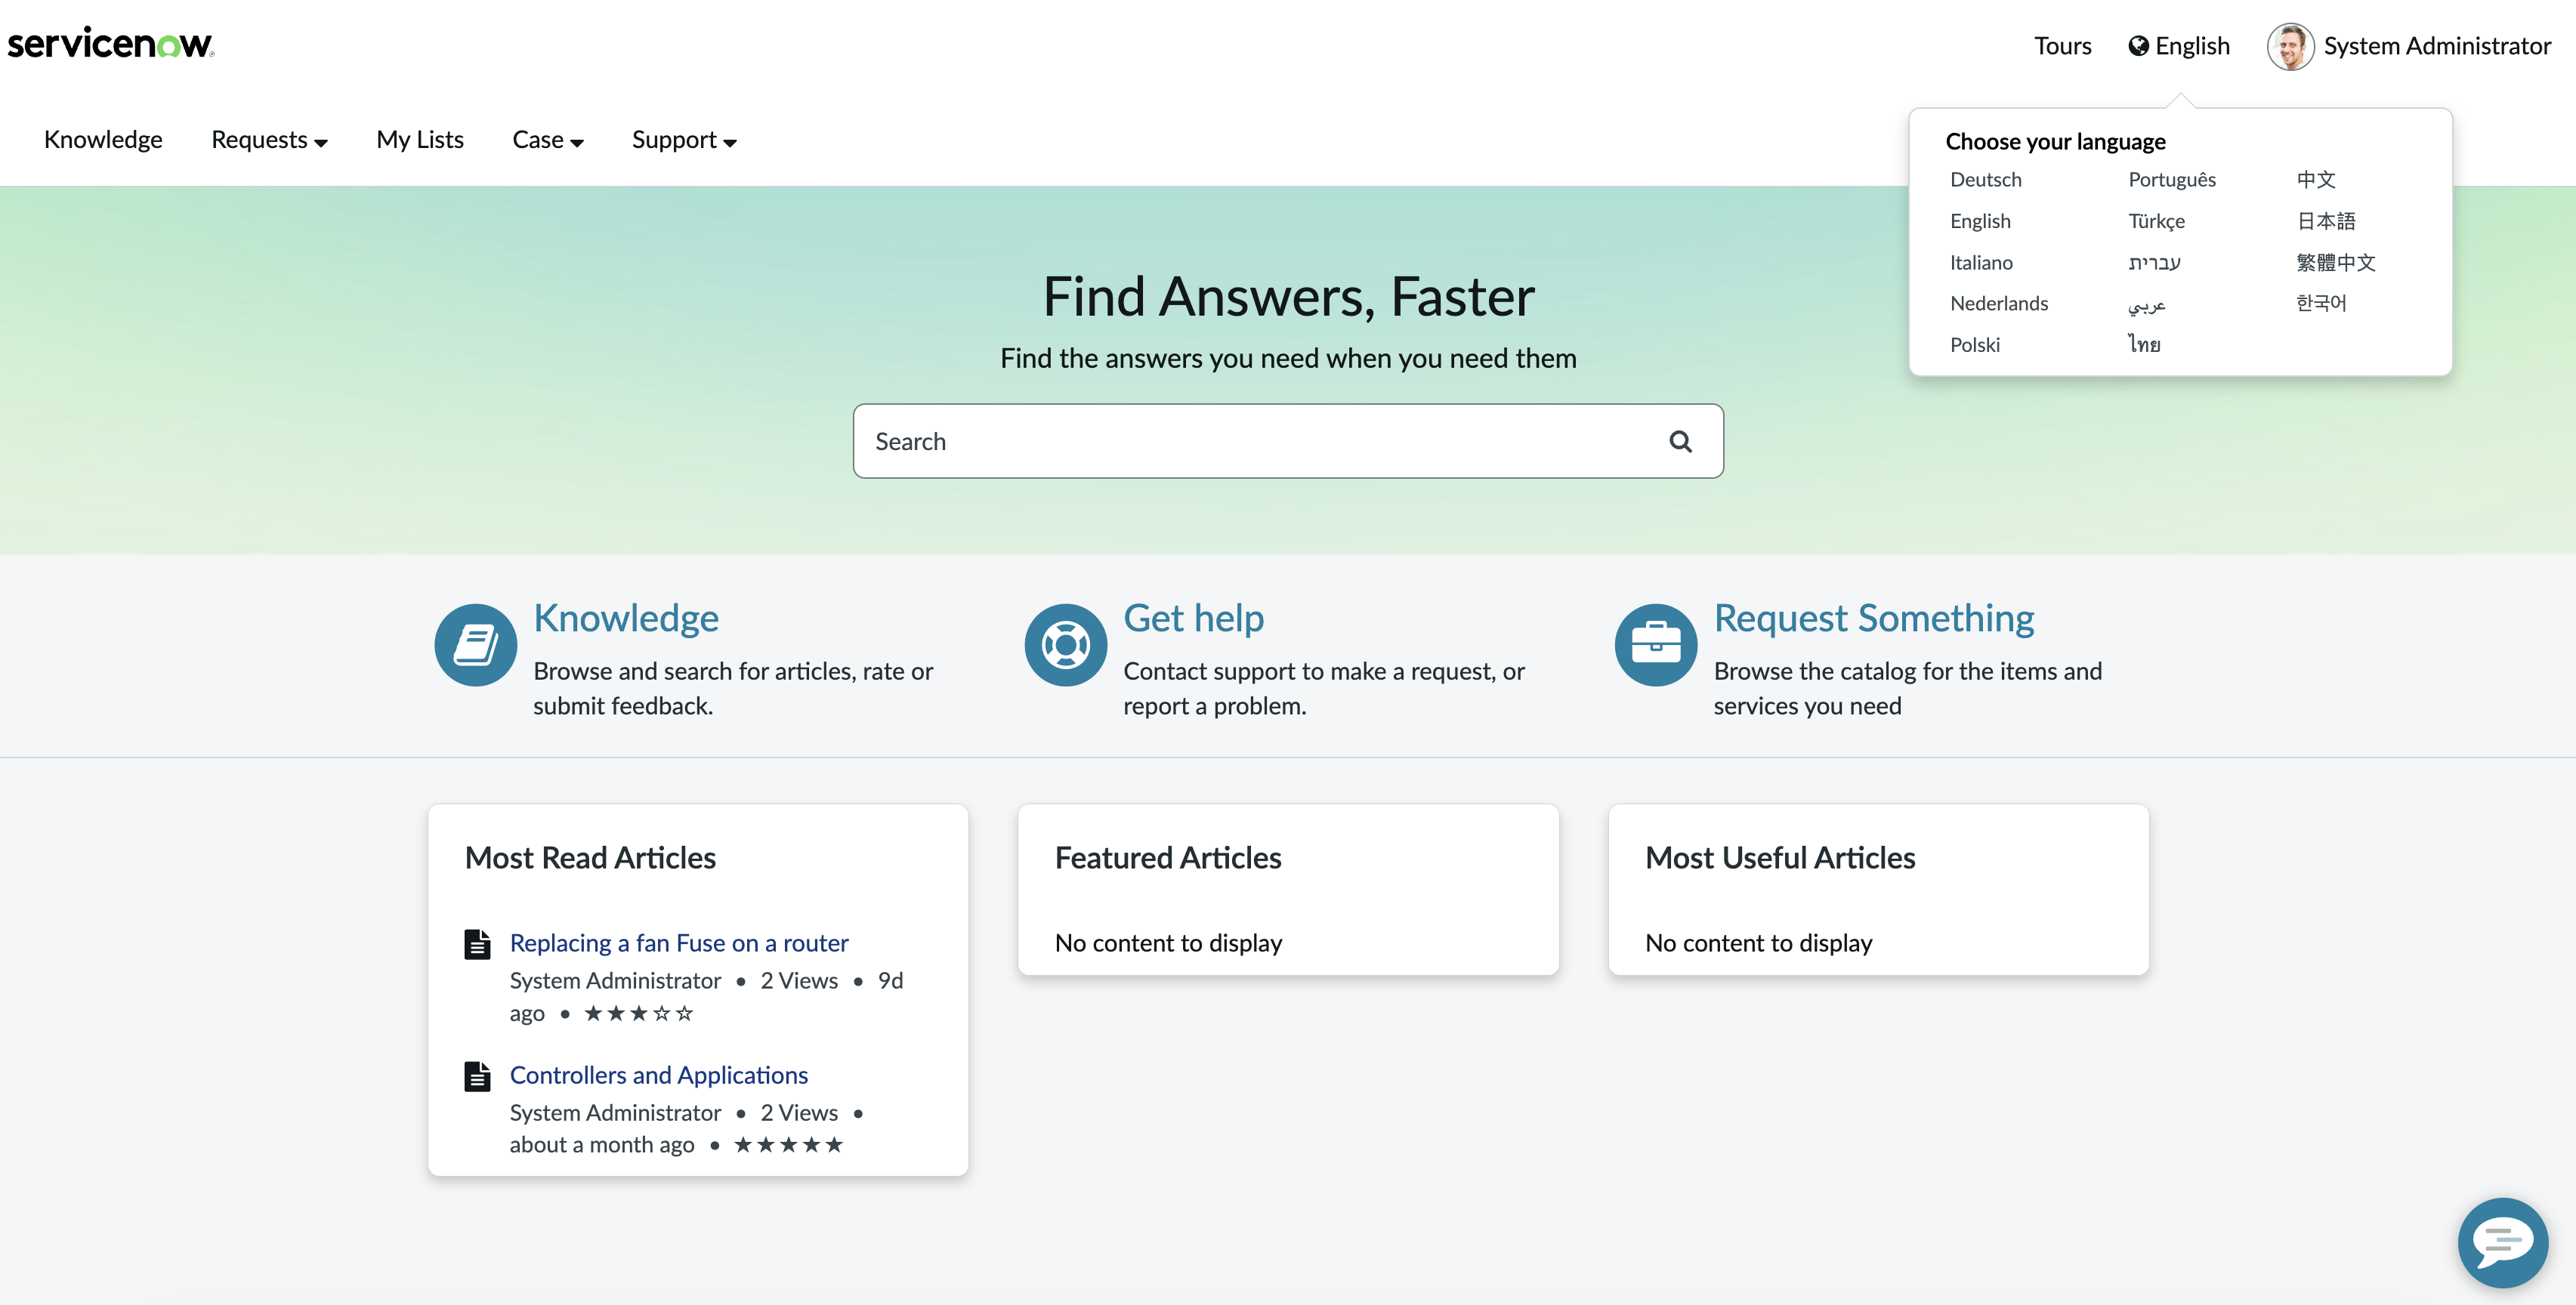2576x1305 pixels.
Task: Open Tours in the header
Action: [x=2062, y=46]
